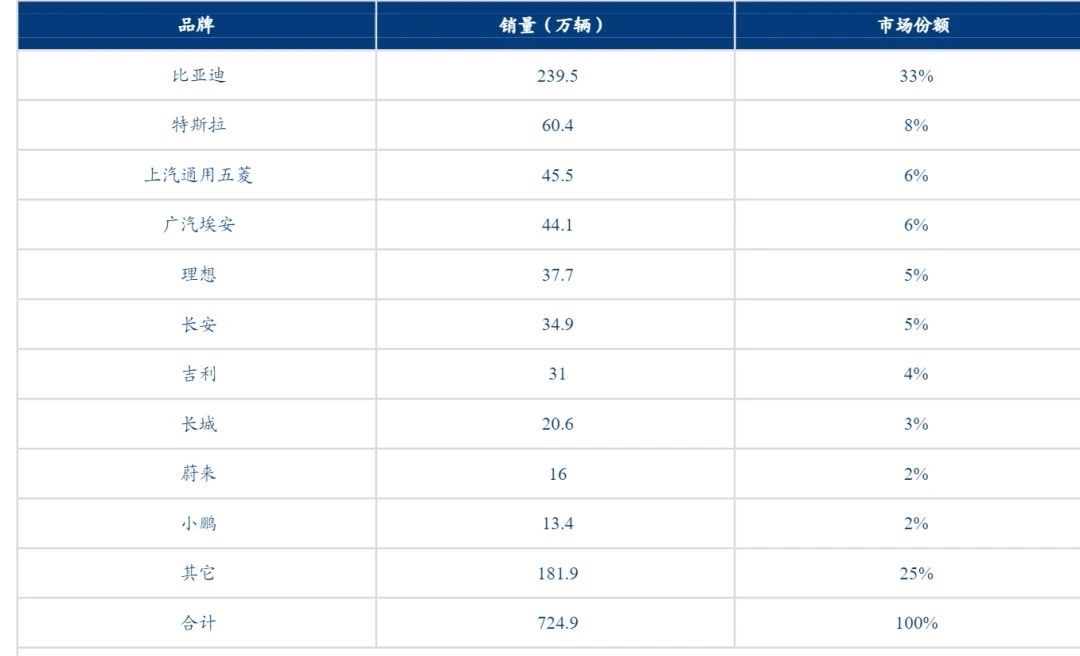Click the 181.9 sales value
The width and height of the screenshot is (1080, 656).
coord(557,573)
